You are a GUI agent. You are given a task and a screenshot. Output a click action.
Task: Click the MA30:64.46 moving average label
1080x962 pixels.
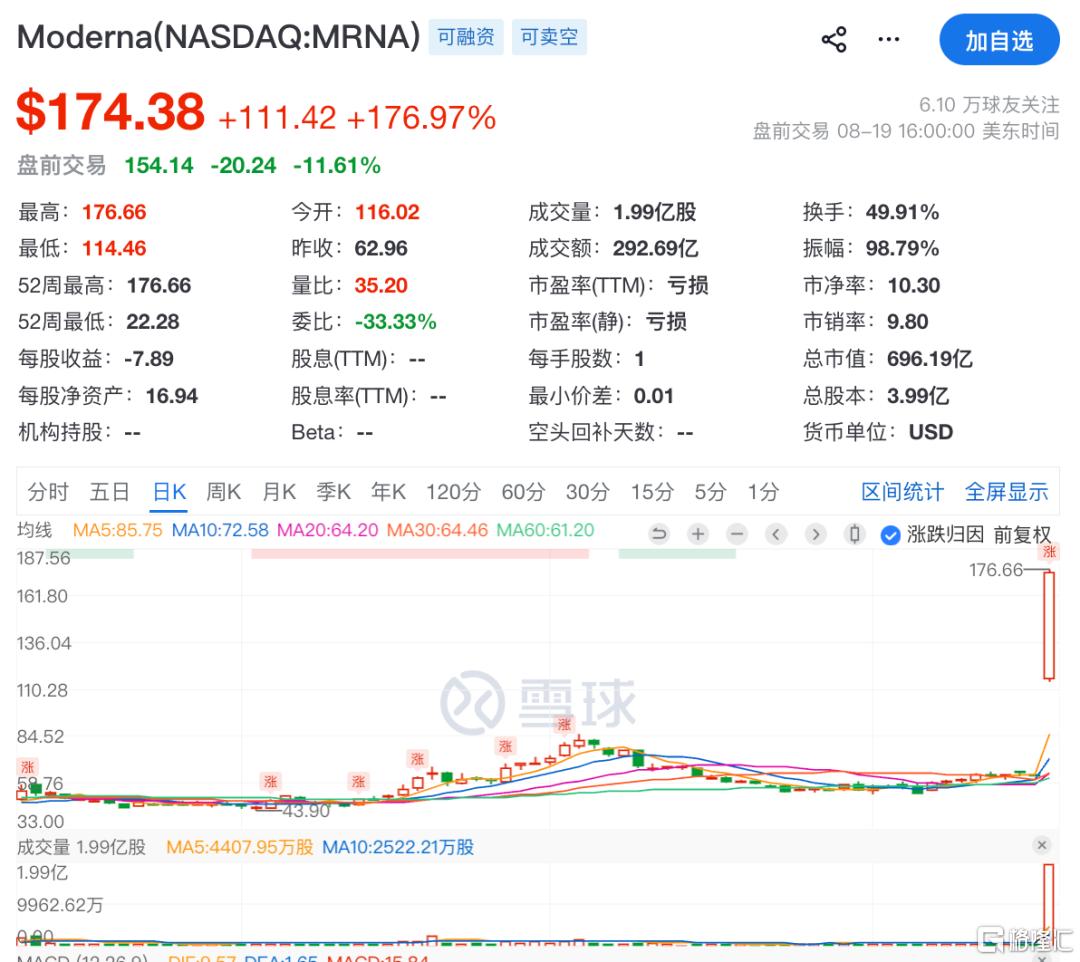click(x=437, y=530)
